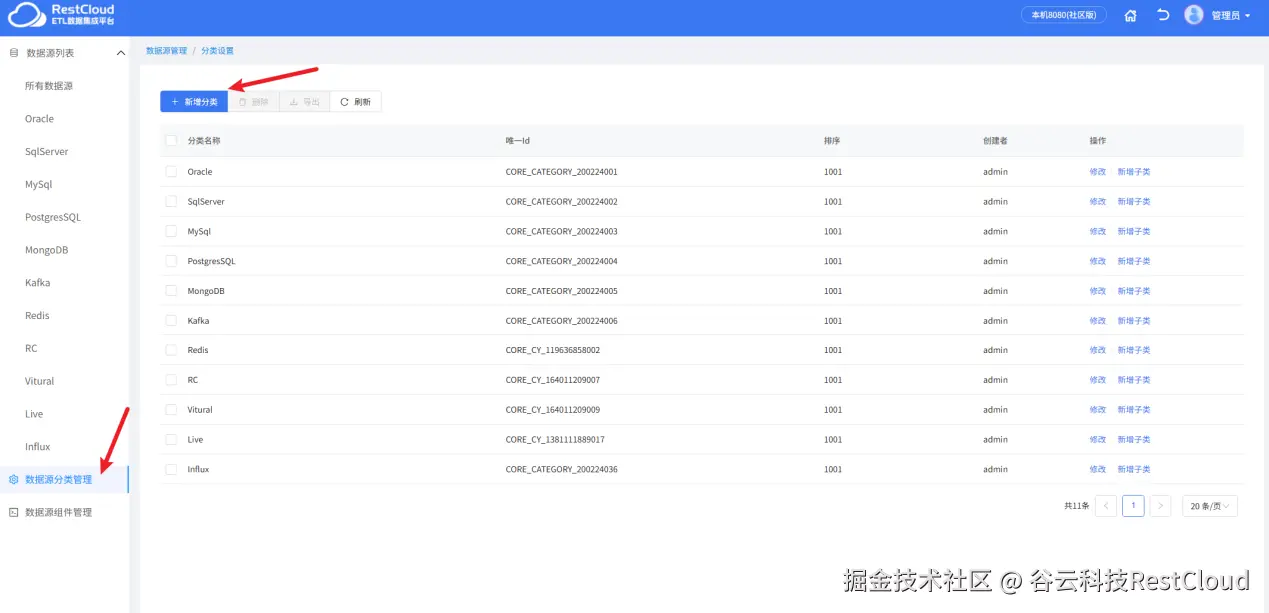Click CORE_CATEGORY_200224001 cell

point(562,172)
